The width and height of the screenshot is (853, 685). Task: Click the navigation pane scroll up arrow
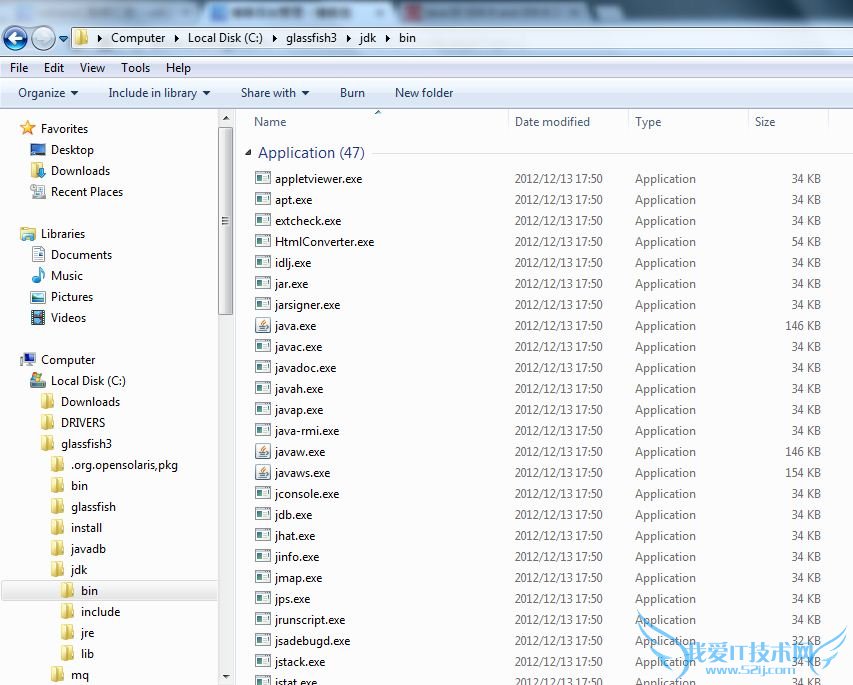(x=226, y=118)
